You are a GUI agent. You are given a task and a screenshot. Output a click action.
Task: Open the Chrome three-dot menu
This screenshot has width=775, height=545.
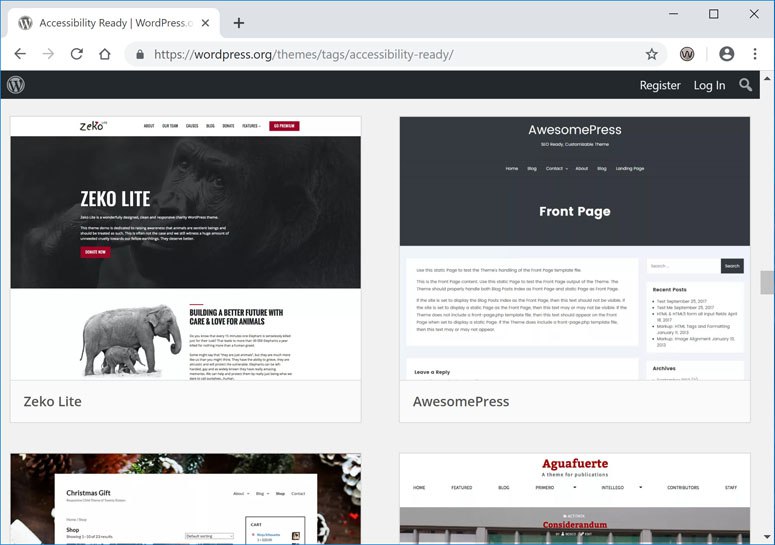pos(755,54)
